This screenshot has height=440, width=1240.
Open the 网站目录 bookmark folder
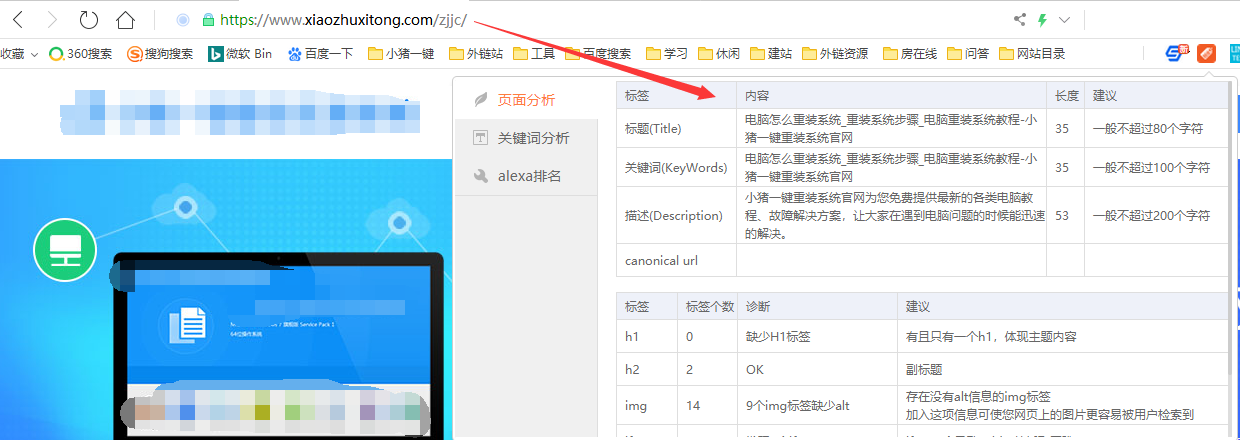tap(1032, 54)
